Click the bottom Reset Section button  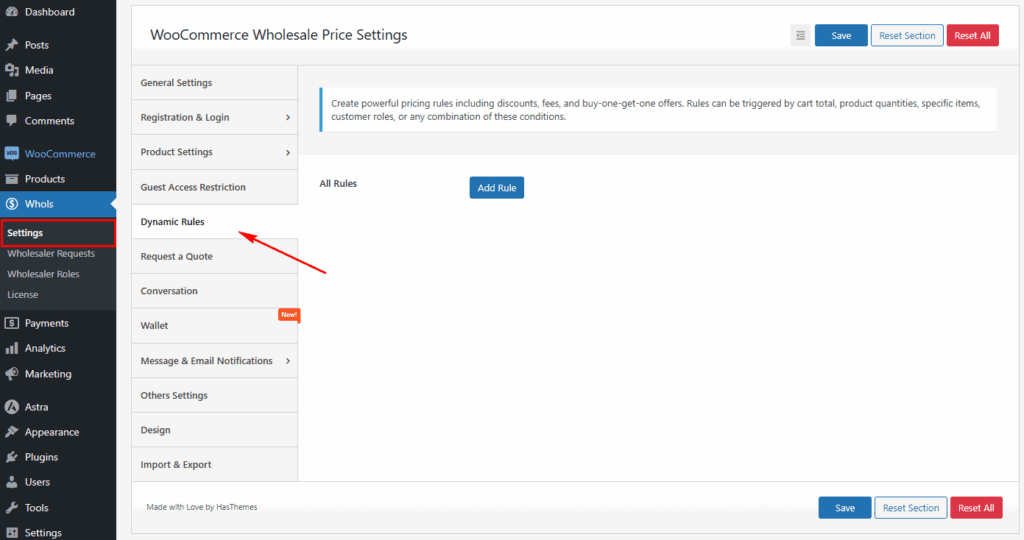[911, 507]
